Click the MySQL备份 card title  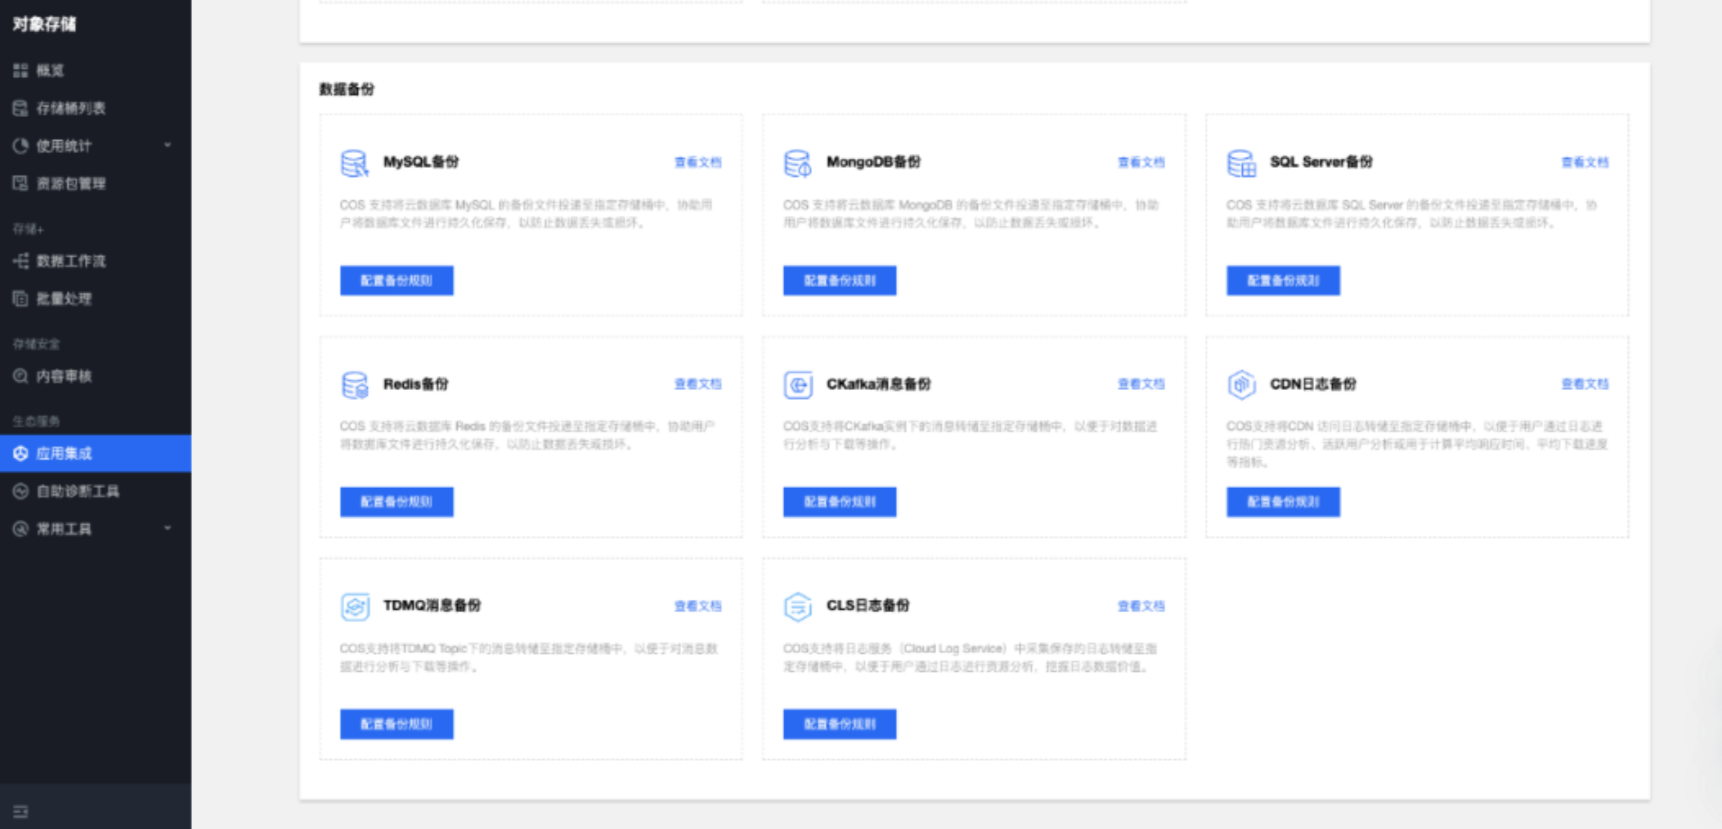(421, 162)
